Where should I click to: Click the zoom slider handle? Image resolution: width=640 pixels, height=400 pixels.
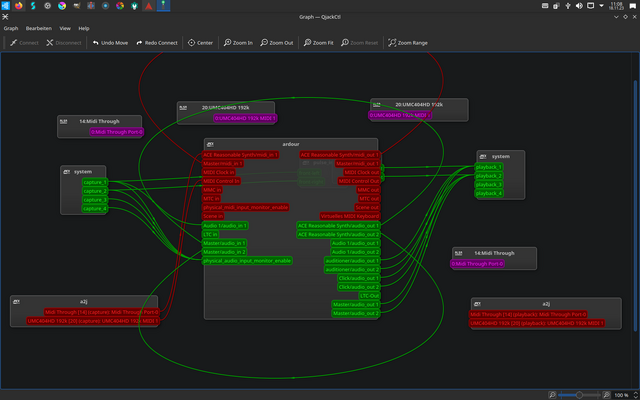[x=579, y=395]
